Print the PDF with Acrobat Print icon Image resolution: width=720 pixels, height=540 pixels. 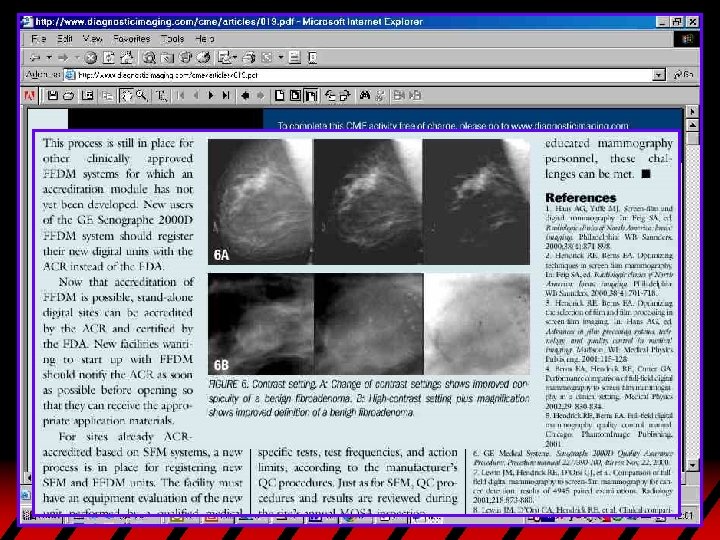click(x=69, y=96)
